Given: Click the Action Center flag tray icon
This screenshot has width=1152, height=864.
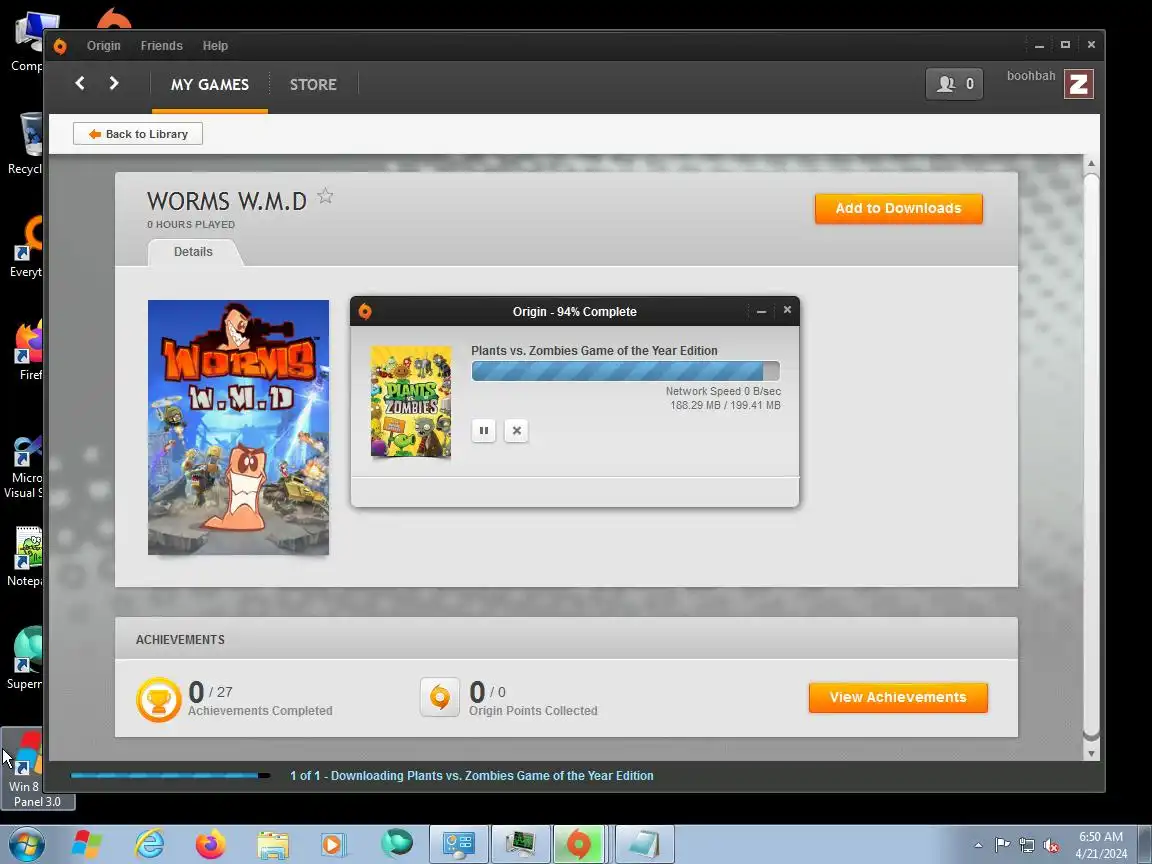Looking at the screenshot, I should pyautogui.click(x=1002, y=845).
